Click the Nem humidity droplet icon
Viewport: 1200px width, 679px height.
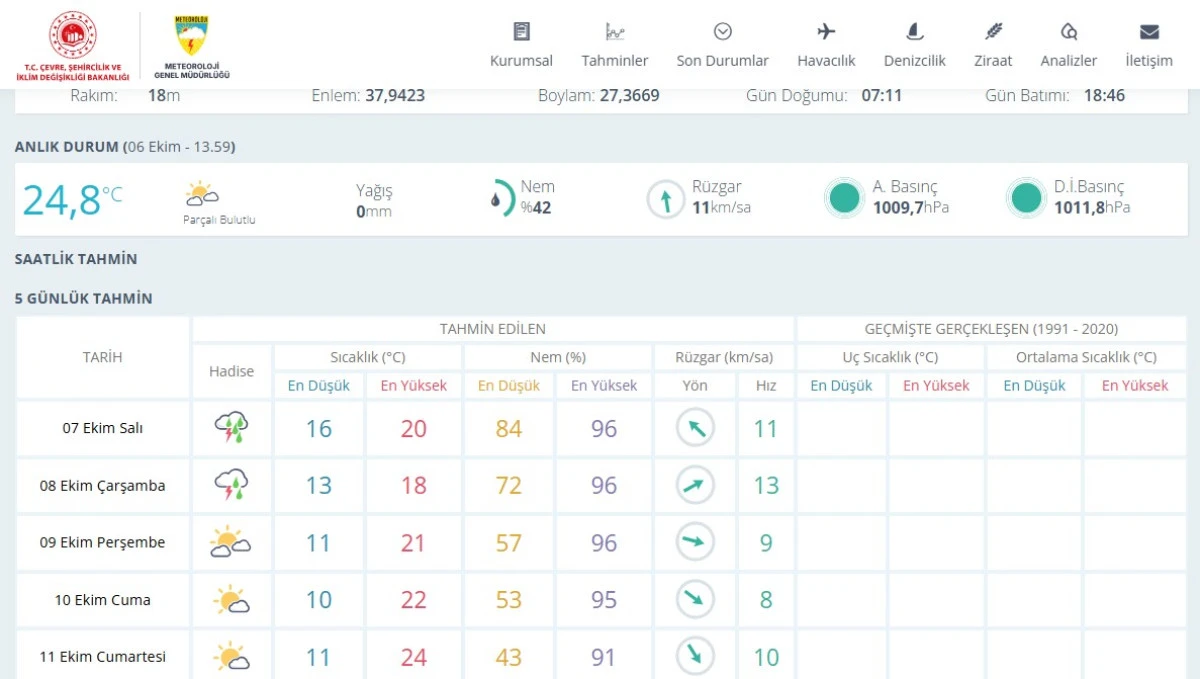[x=500, y=198]
